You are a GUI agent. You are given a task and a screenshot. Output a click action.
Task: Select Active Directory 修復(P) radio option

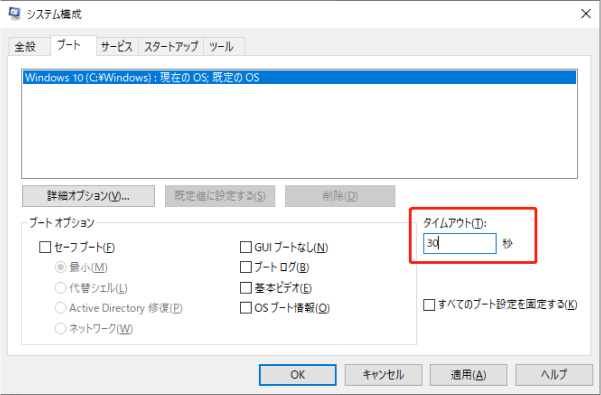click(60, 308)
